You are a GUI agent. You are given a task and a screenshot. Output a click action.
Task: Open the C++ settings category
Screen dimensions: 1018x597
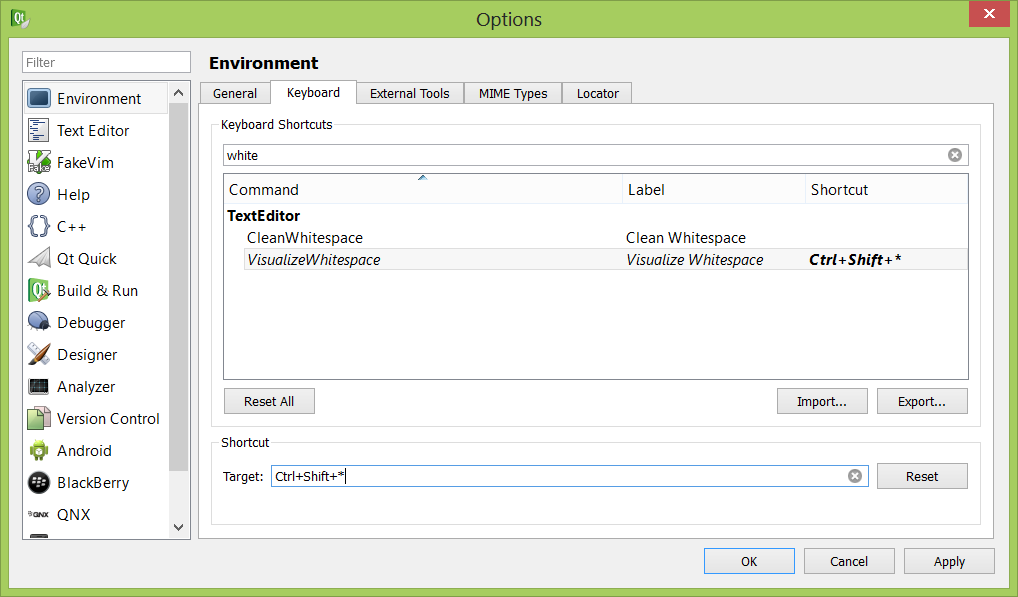click(x=71, y=227)
